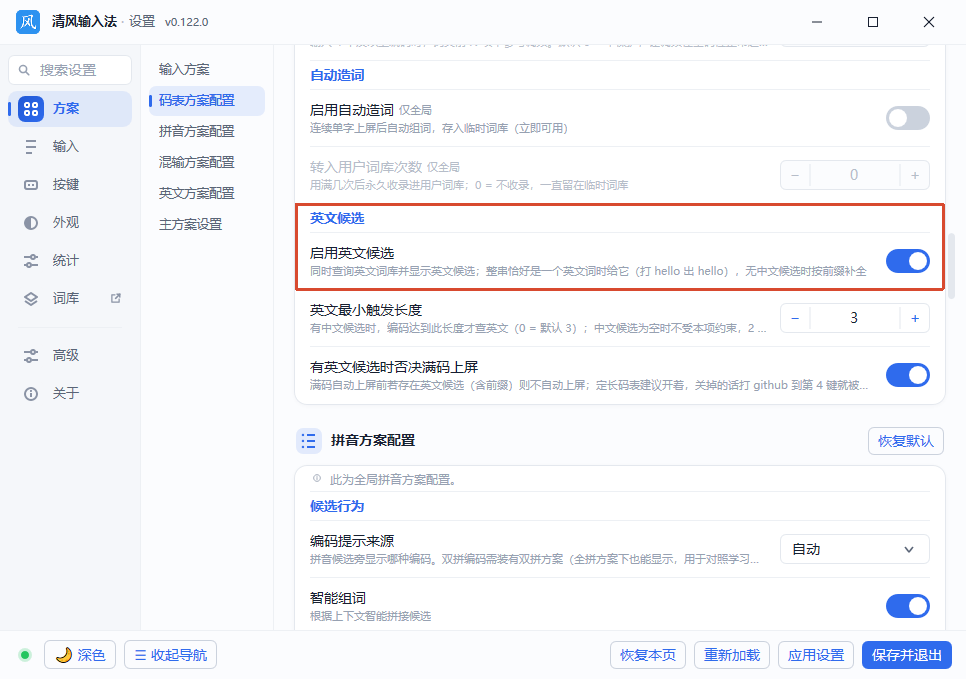The height and width of the screenshot is (679, 966).
Task: Click the 外观 half-circle icon in sidebar
Action: [31, 223]
